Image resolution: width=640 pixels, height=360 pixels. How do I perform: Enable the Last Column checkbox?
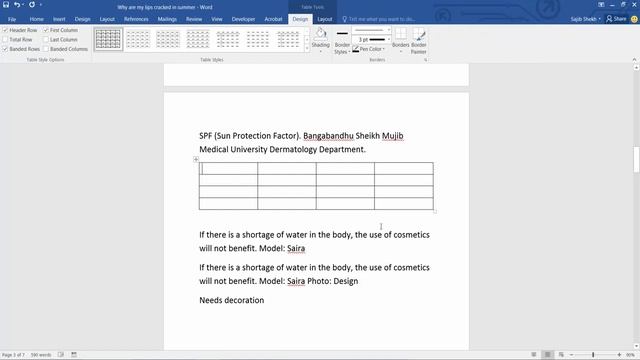pos(60,40)
